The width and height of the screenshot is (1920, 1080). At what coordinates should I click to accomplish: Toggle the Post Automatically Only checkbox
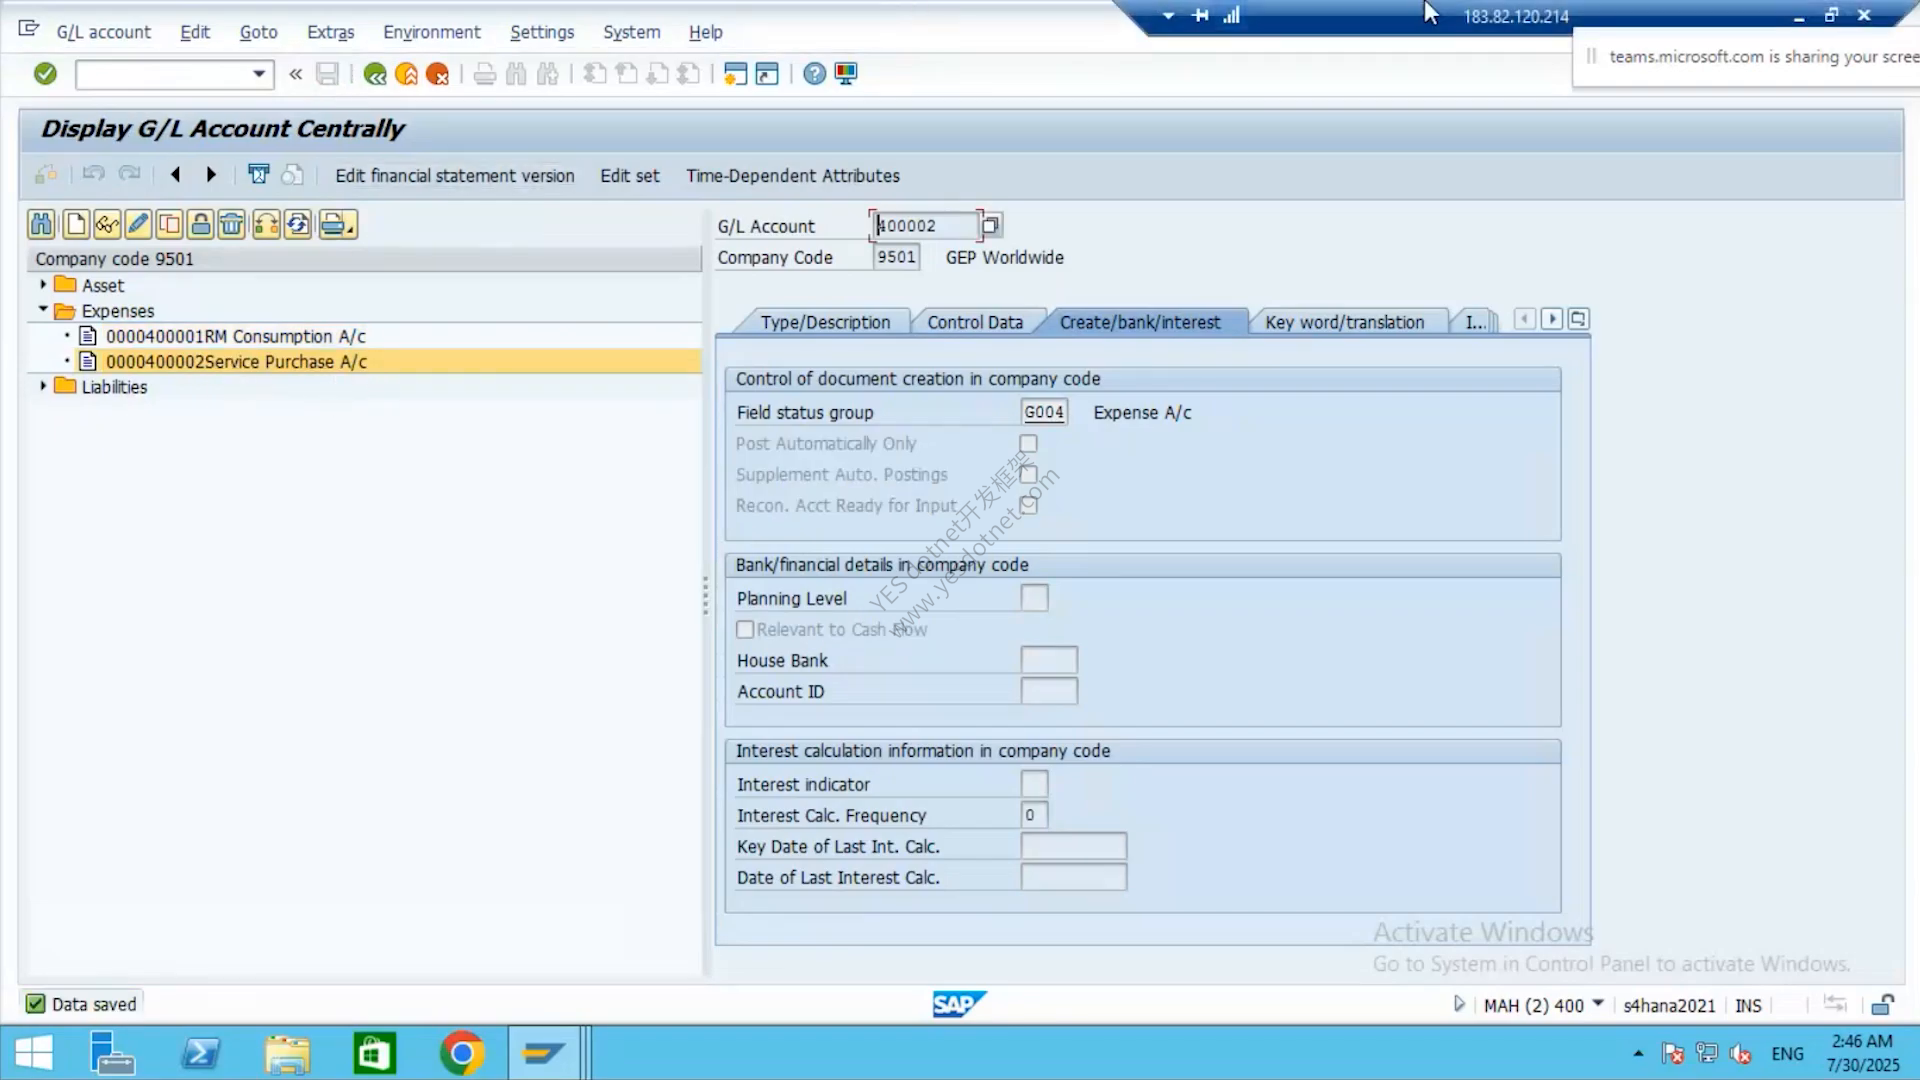(x=1028, y=443)
